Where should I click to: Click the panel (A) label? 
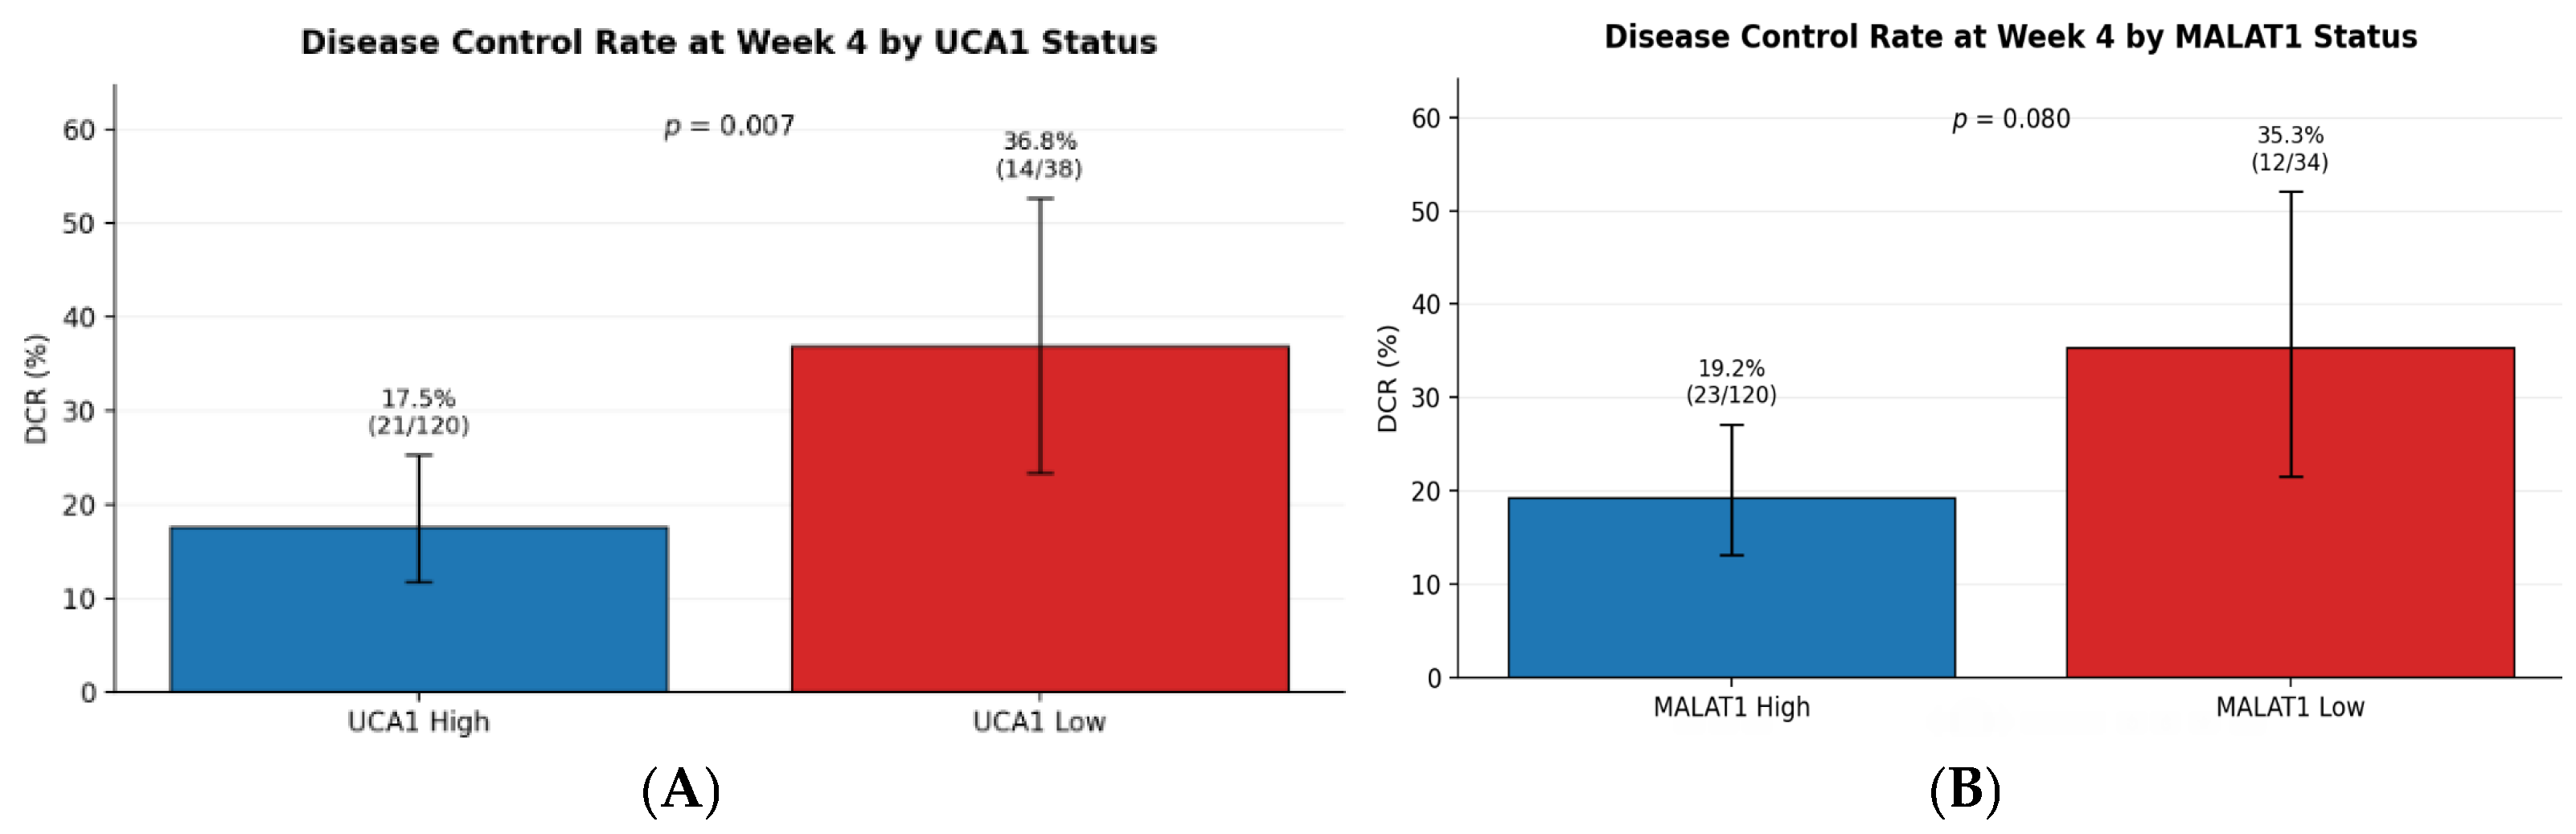(x=681, y=790)
